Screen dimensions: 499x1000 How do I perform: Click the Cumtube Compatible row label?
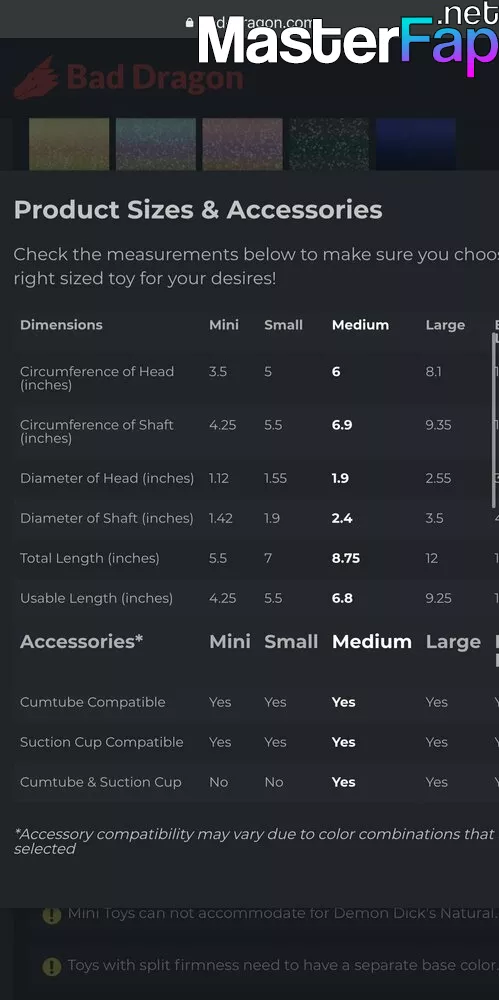(x=93, y=702)
